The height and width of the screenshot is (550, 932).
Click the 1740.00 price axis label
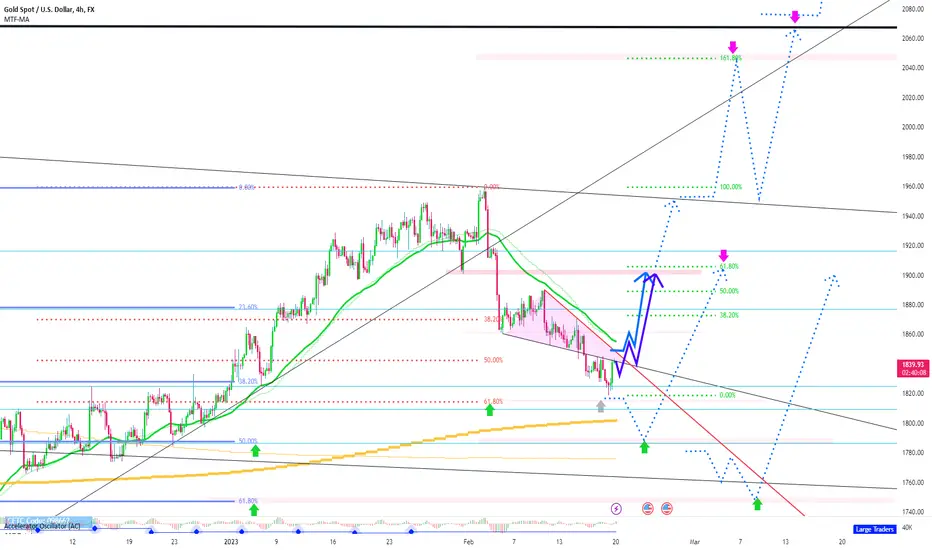point(912,511)
